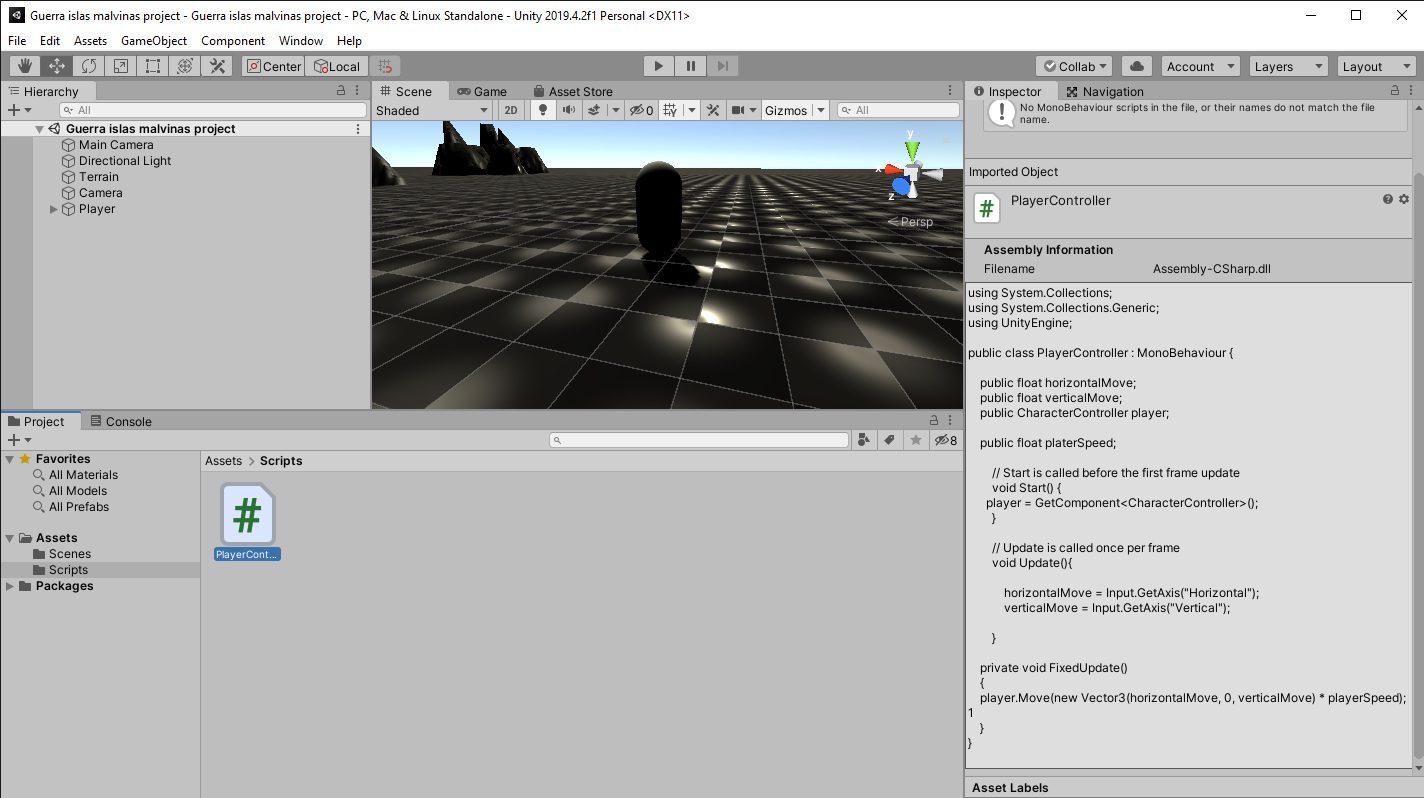The width and height of the screenshot is (1424, 798).
Task: Open the Collab button
Action: 1074,66
